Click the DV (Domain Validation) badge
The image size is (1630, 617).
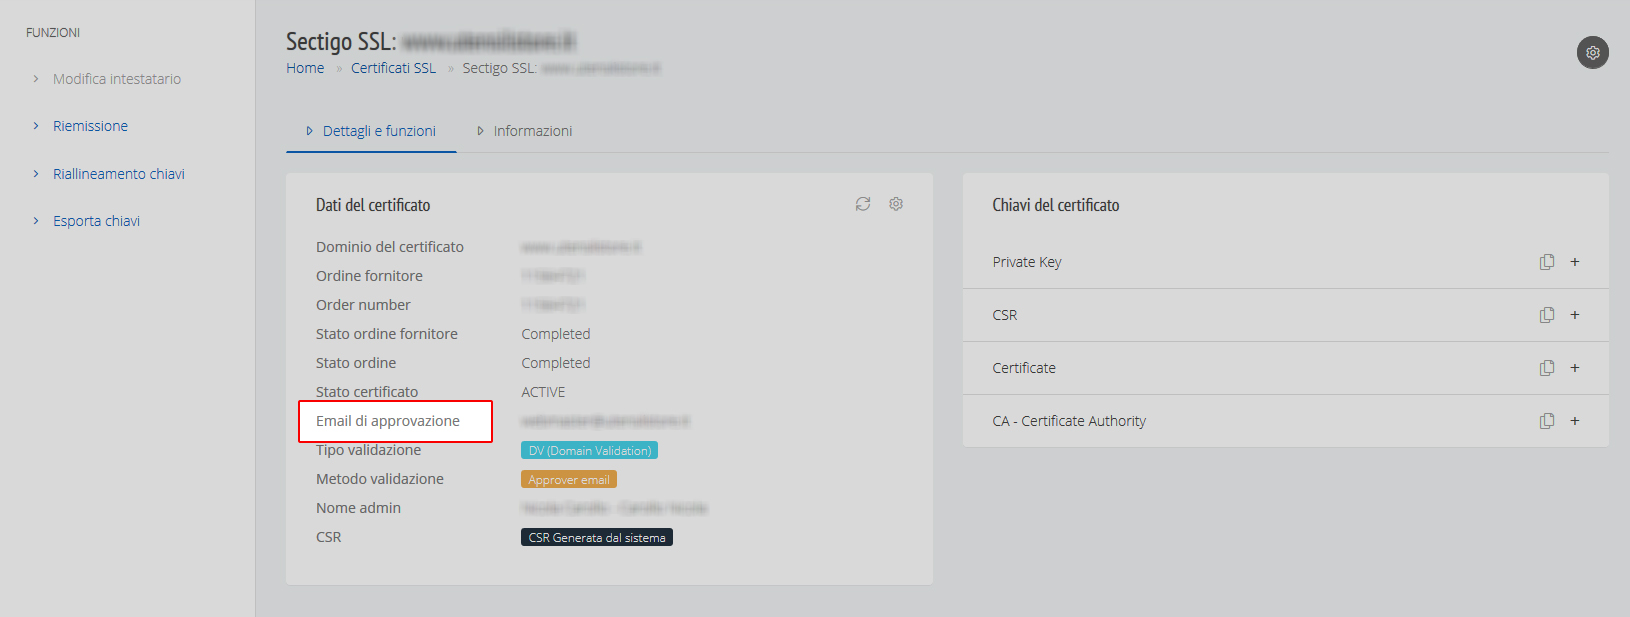(589, 451)
